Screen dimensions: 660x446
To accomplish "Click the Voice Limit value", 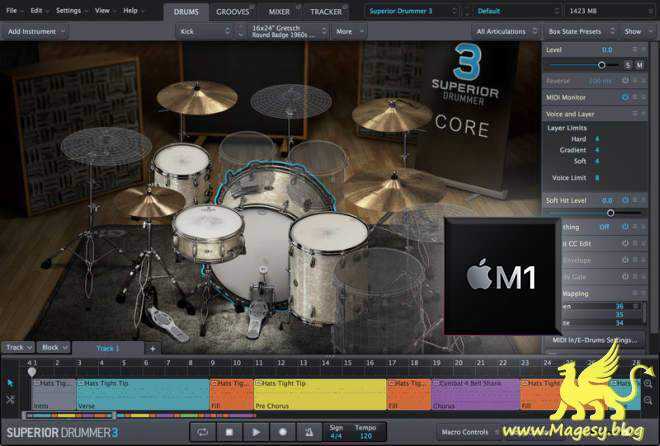I will 597,178.
